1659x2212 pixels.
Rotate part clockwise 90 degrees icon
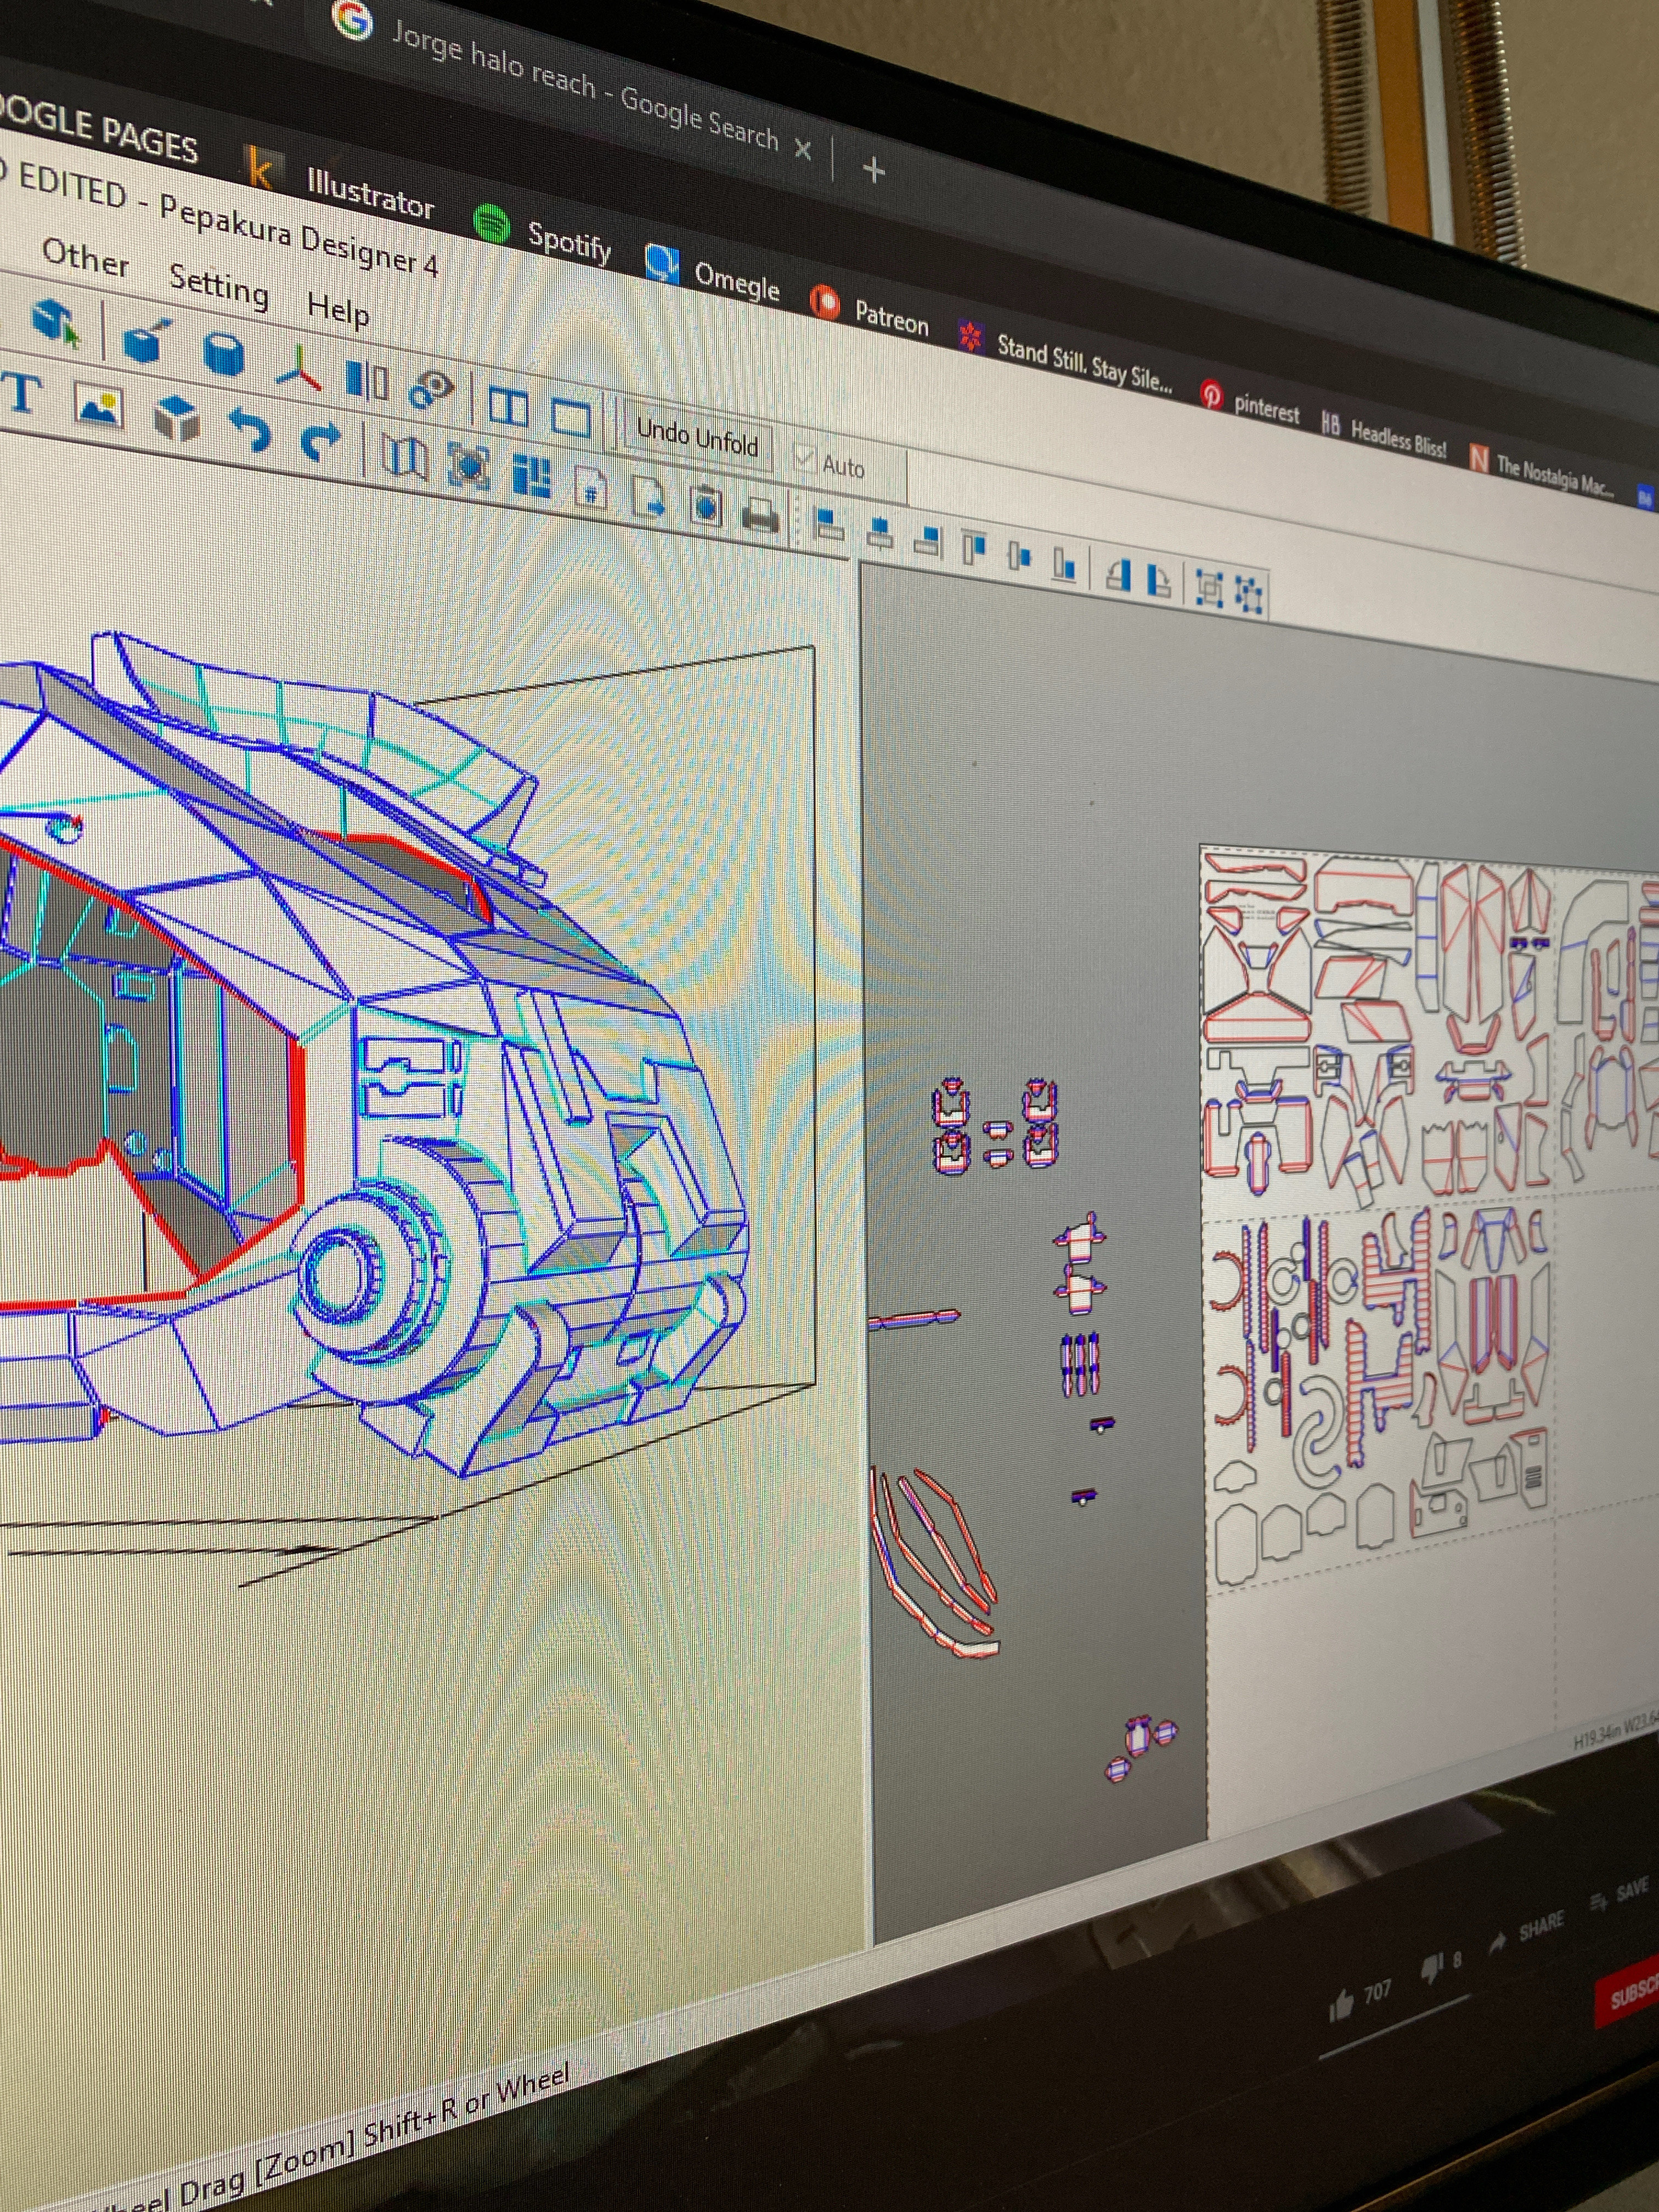[1158, 581]
